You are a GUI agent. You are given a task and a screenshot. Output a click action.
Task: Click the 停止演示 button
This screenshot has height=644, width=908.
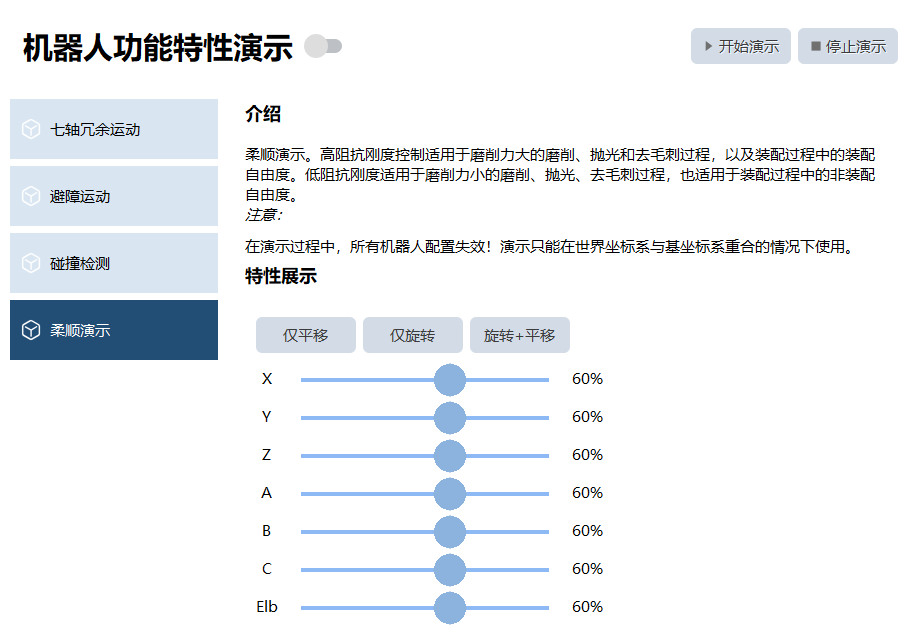click(x=848, y=46)
